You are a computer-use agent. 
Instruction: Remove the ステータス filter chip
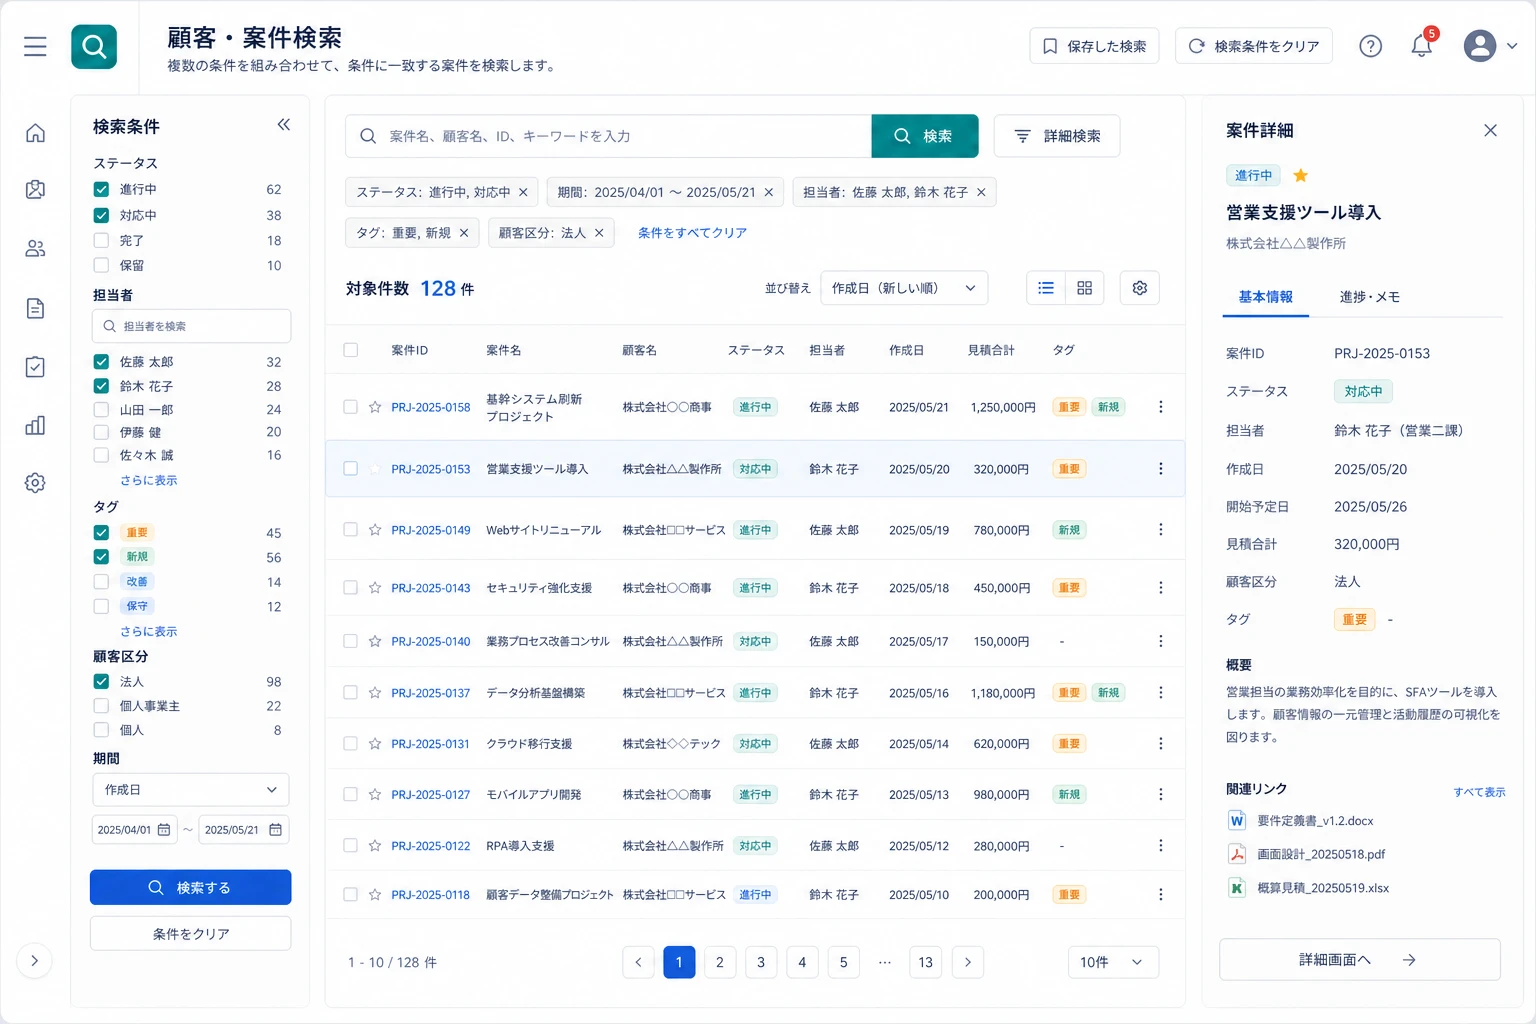(x=523, y=193)
